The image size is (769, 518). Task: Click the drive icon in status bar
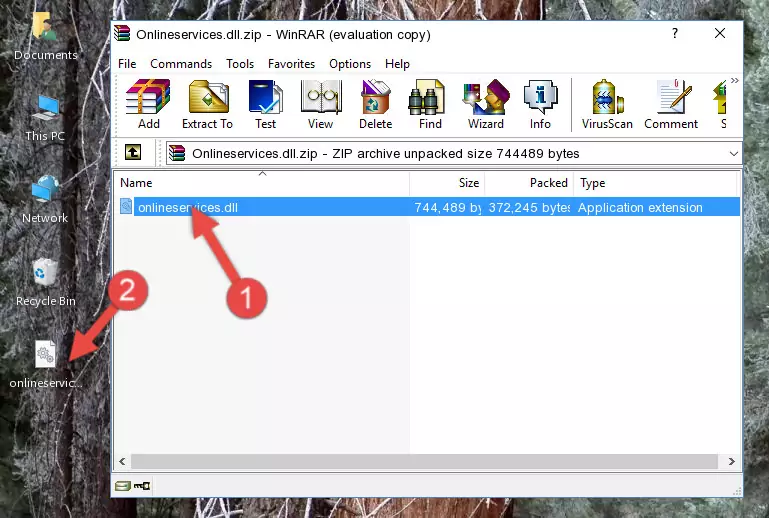click(x=123, y=486)
